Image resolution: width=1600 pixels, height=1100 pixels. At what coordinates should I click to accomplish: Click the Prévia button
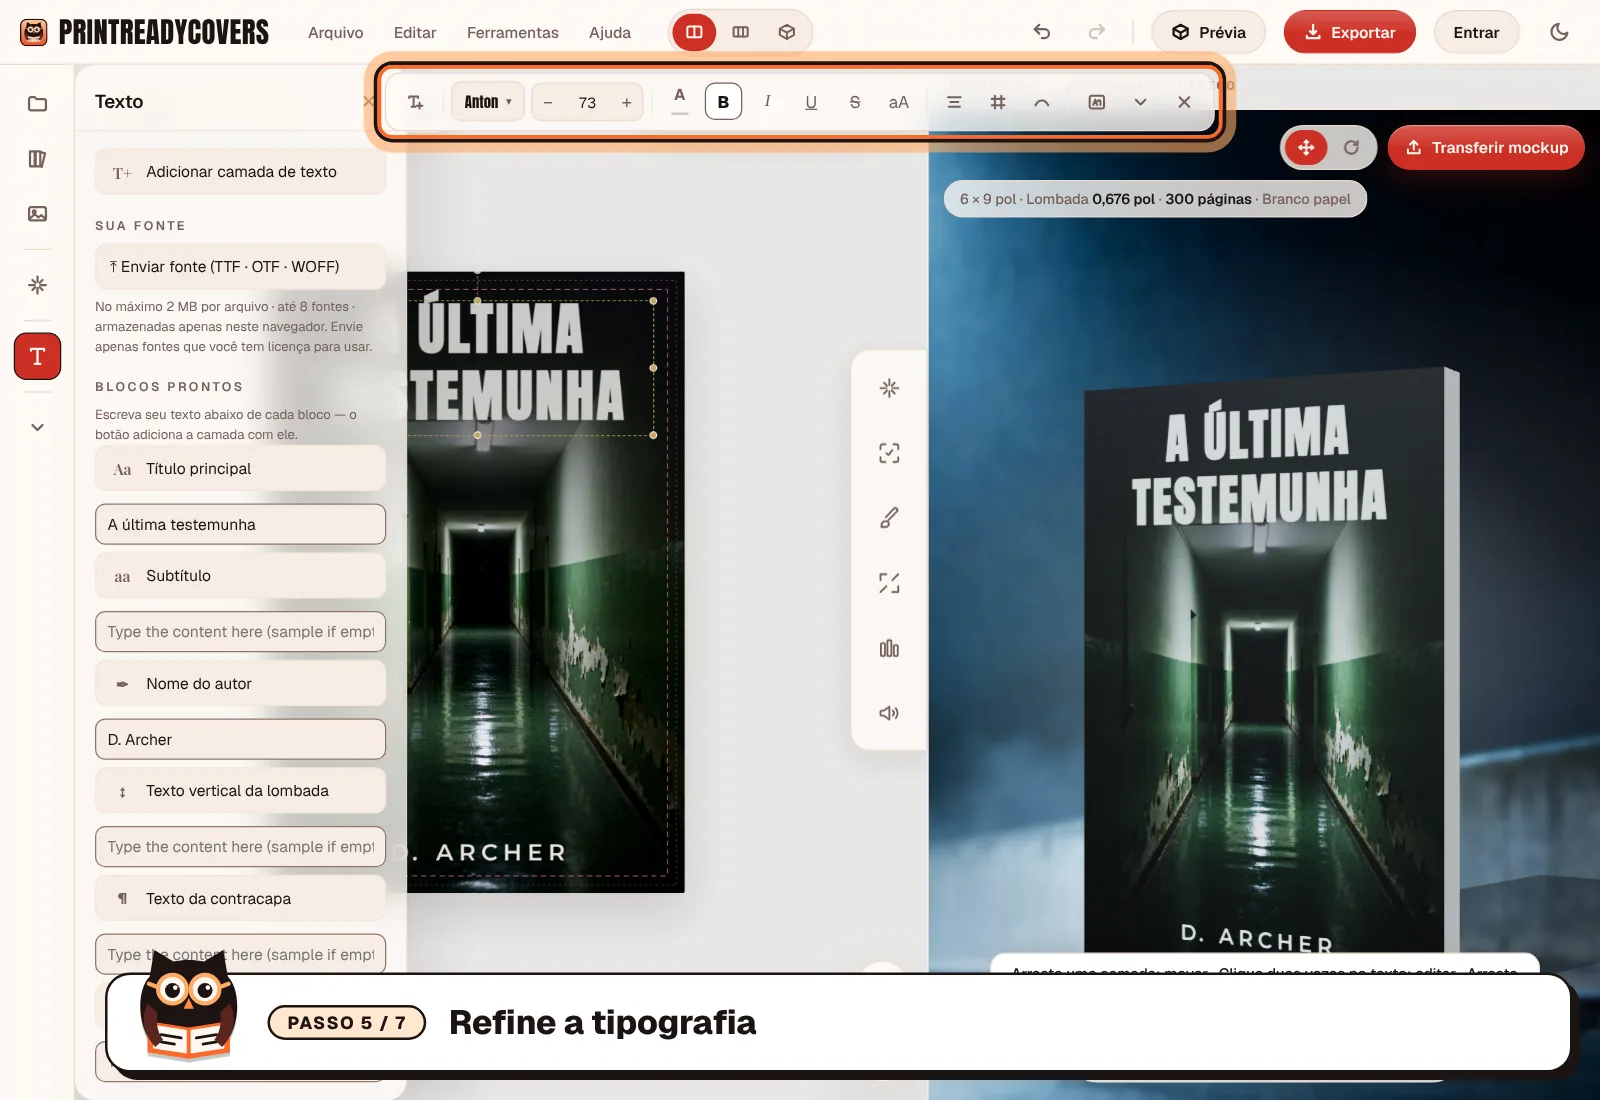click(1209, 32)
